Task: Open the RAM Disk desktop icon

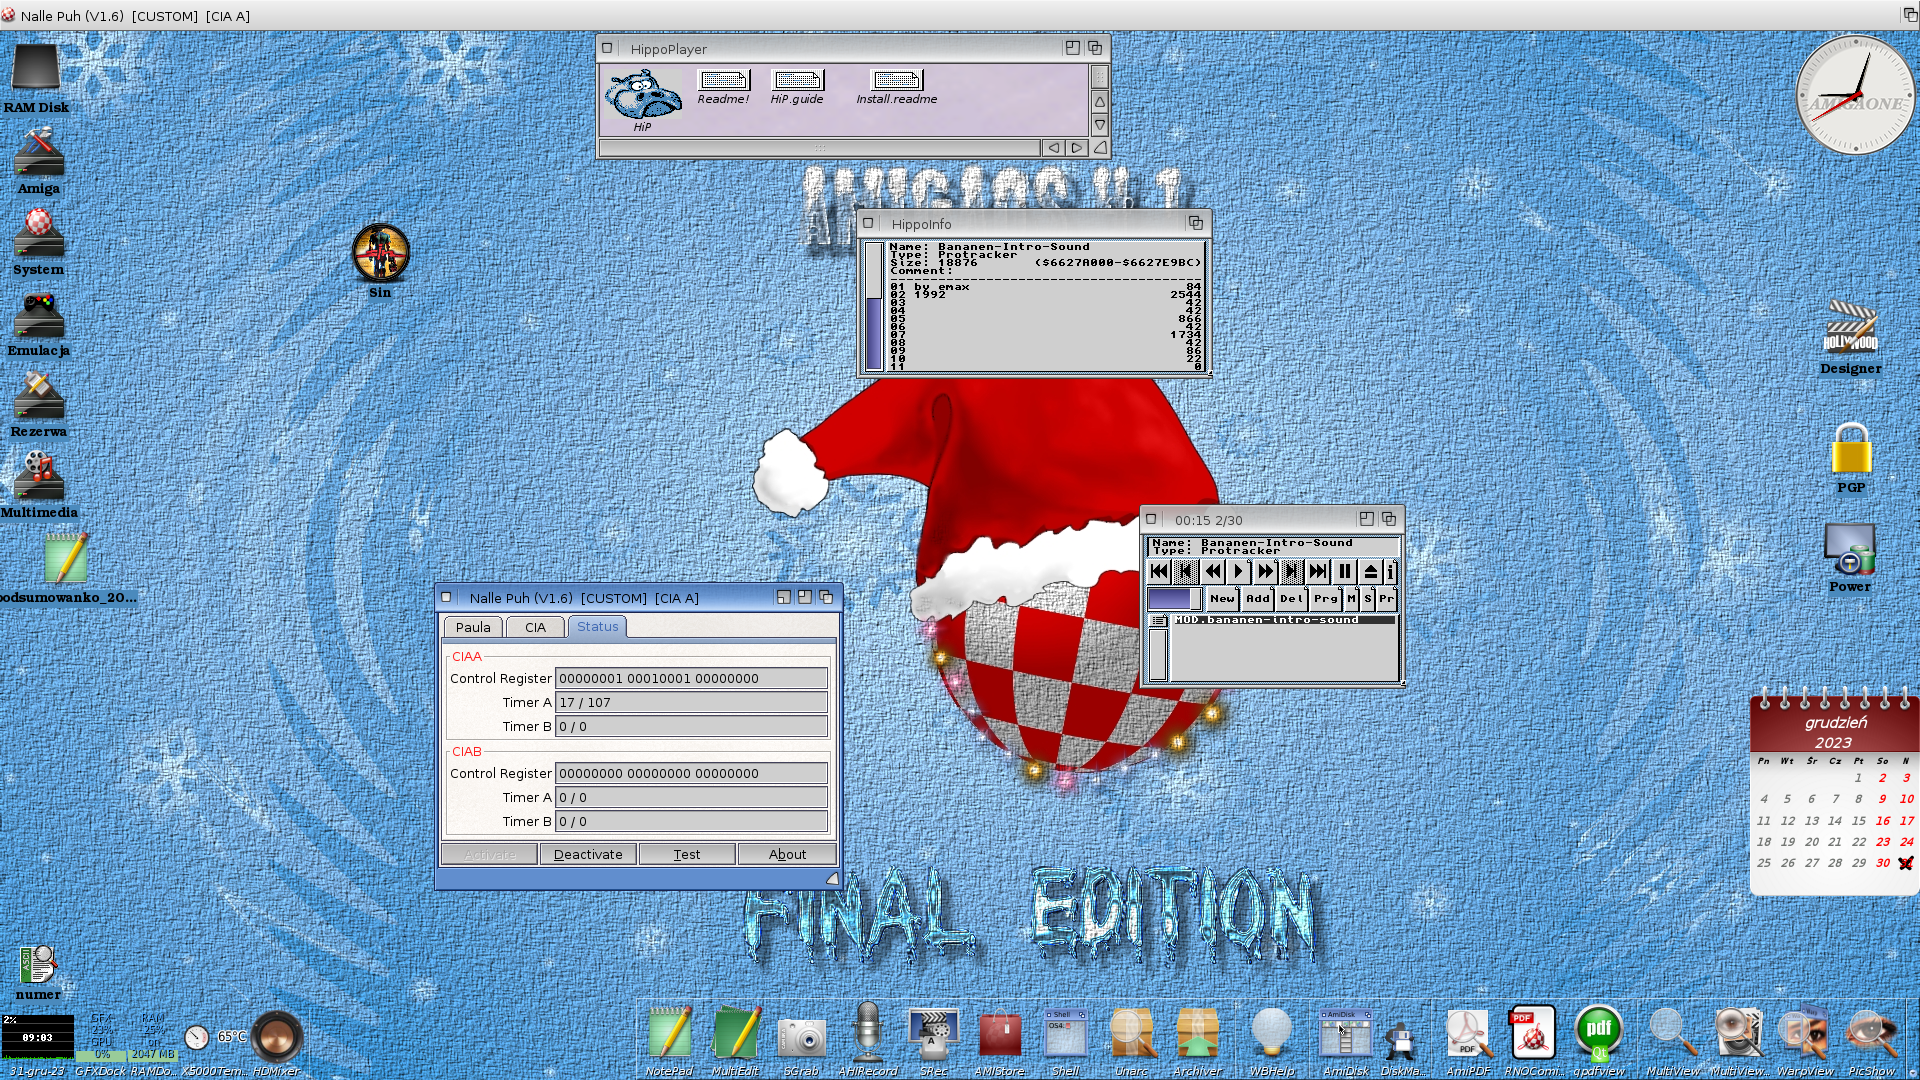Action: point(36,79)
